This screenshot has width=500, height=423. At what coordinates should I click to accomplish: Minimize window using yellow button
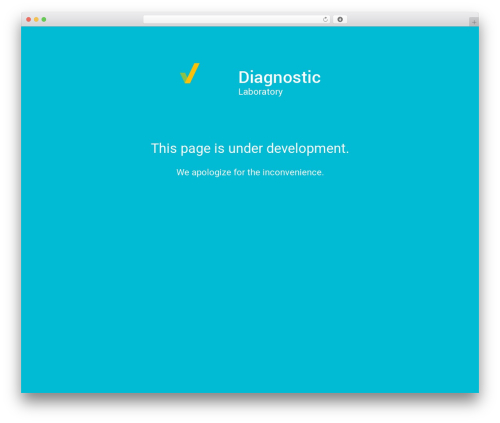(36, 19)
